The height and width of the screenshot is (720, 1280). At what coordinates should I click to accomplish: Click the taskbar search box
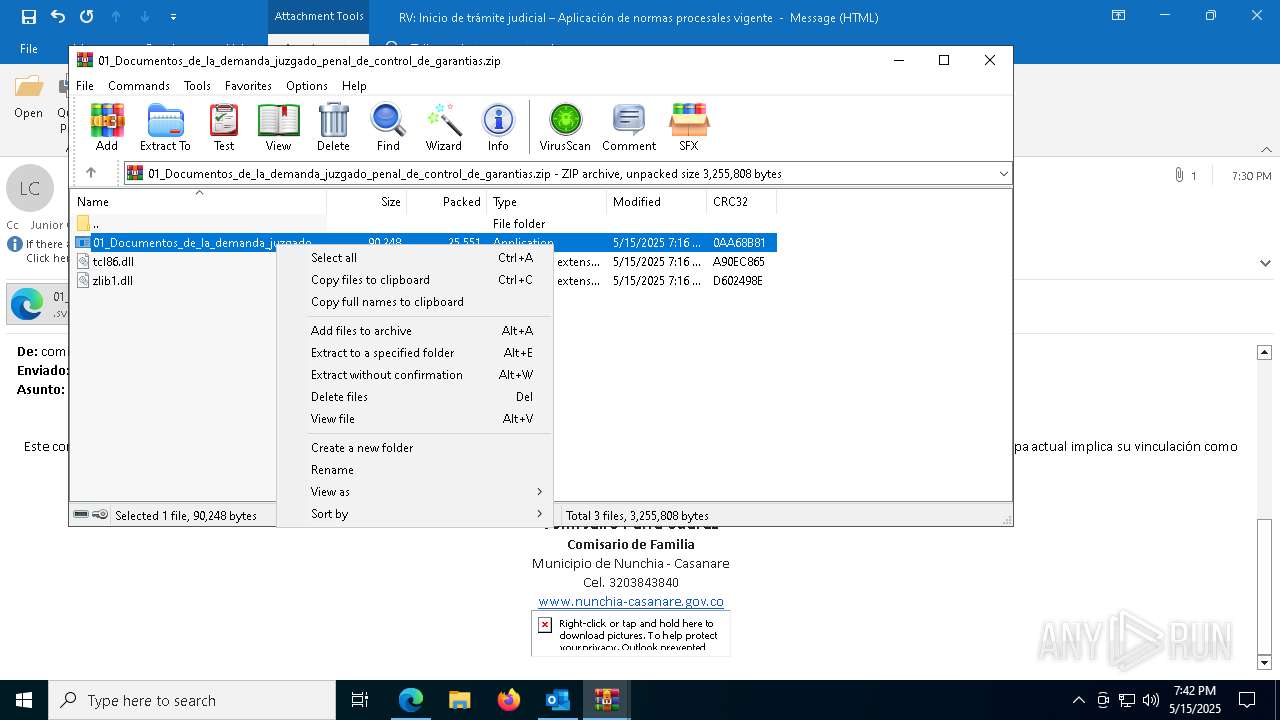tap(192, 700)
